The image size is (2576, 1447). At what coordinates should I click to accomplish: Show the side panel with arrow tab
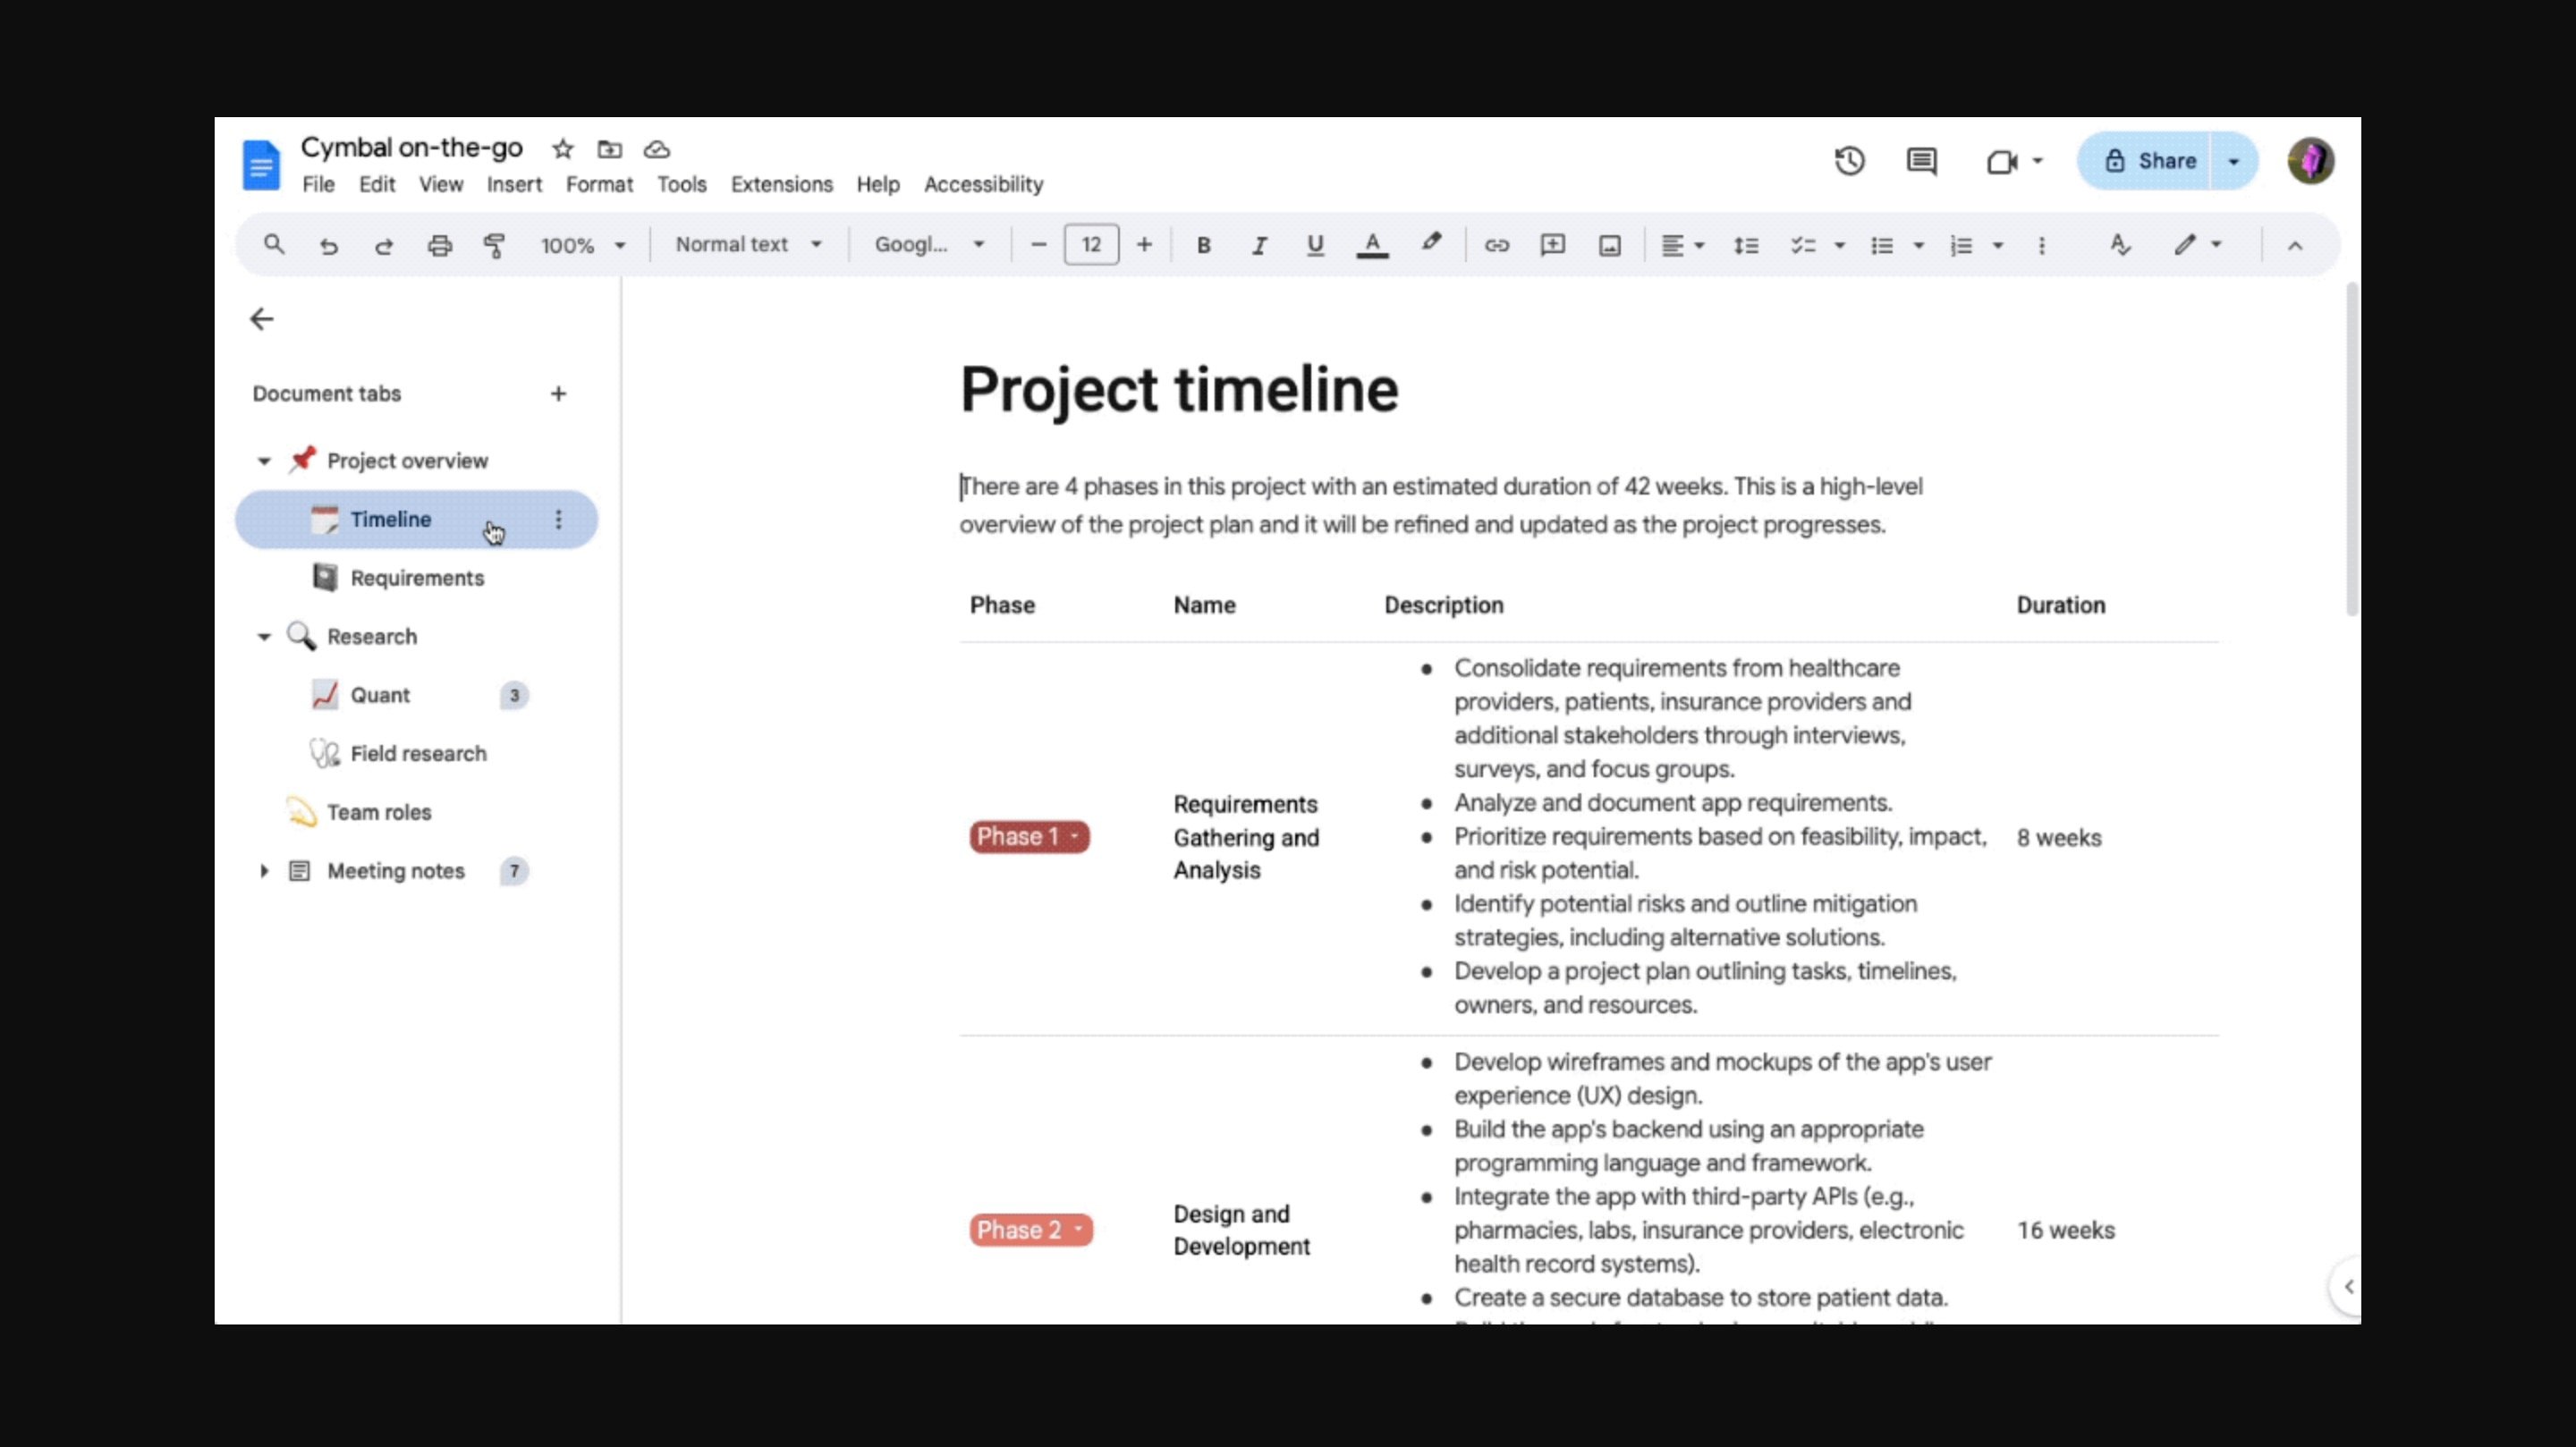point(2347,1286)
